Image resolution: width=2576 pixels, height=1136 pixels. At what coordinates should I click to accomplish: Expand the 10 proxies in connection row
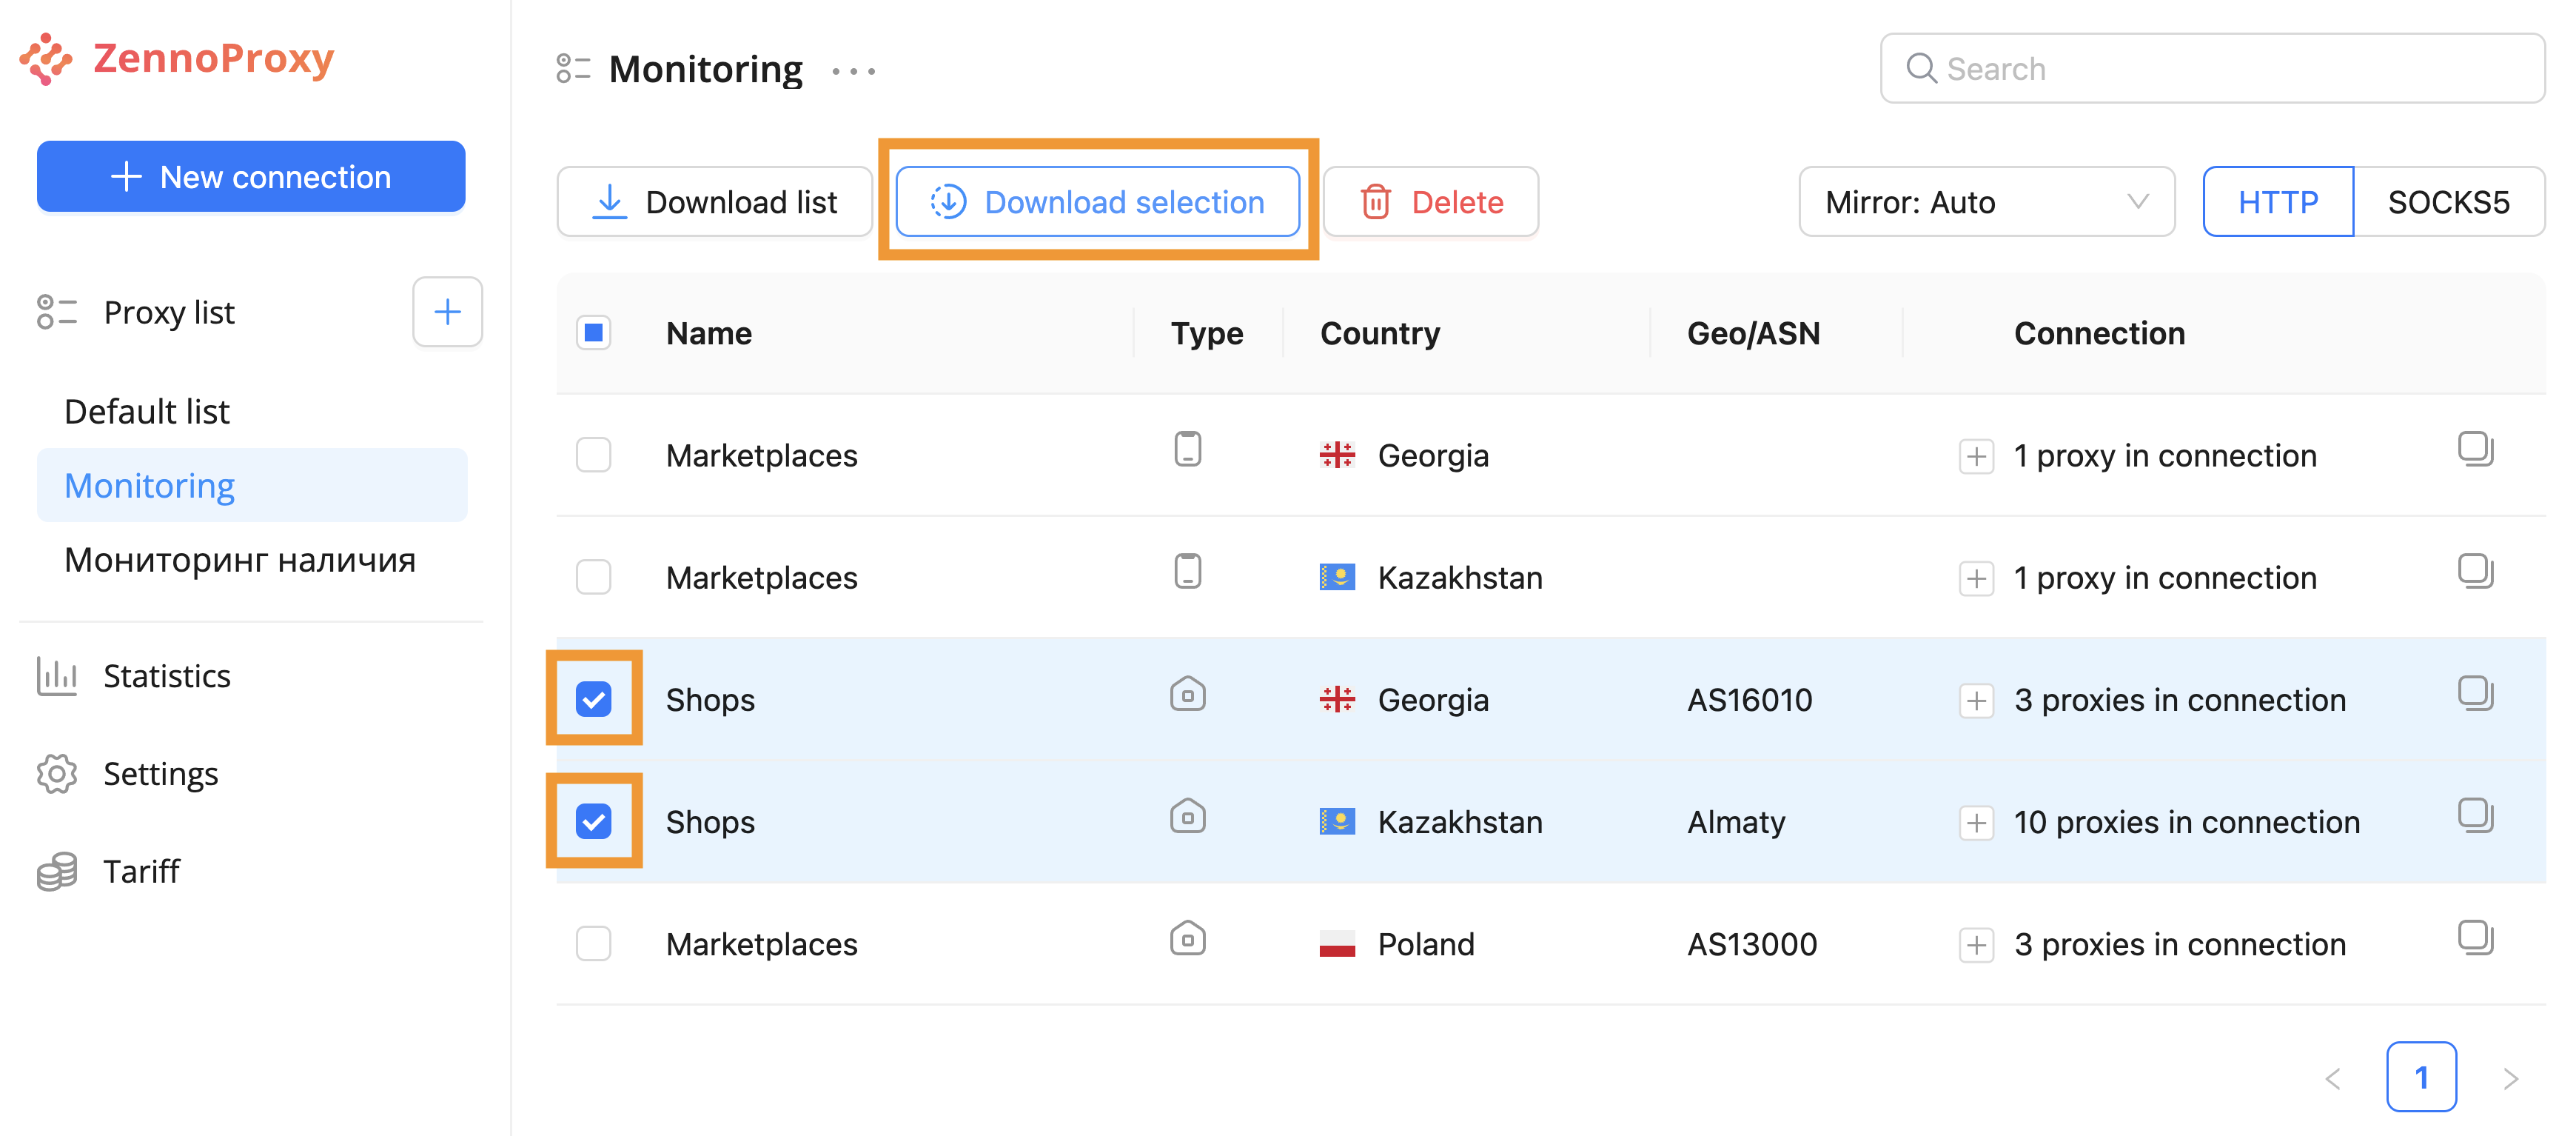1976,822
